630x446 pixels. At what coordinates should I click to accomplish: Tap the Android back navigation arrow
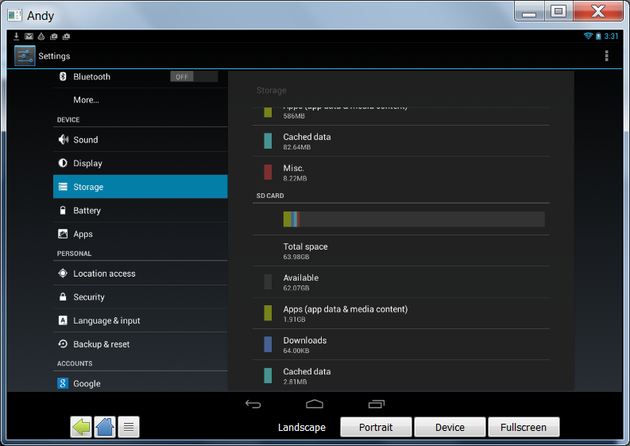click(x=253, y=404)
